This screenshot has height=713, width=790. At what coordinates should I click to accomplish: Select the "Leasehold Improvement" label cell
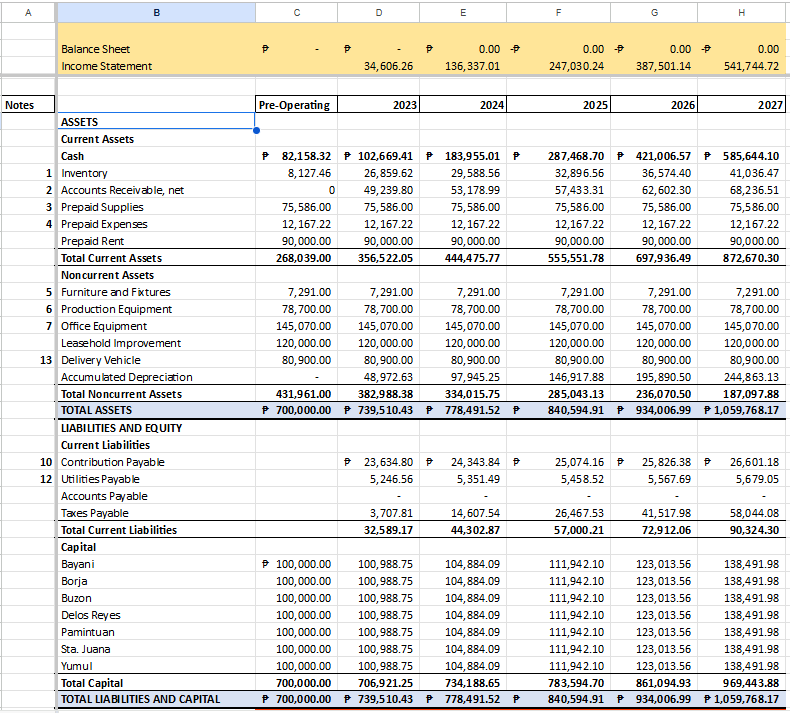tap(121, 343)
